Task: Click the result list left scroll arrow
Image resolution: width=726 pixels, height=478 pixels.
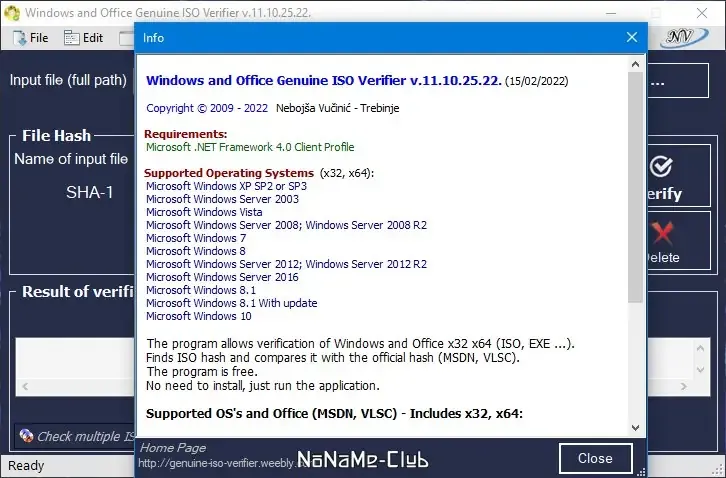Action: (25, 386)
